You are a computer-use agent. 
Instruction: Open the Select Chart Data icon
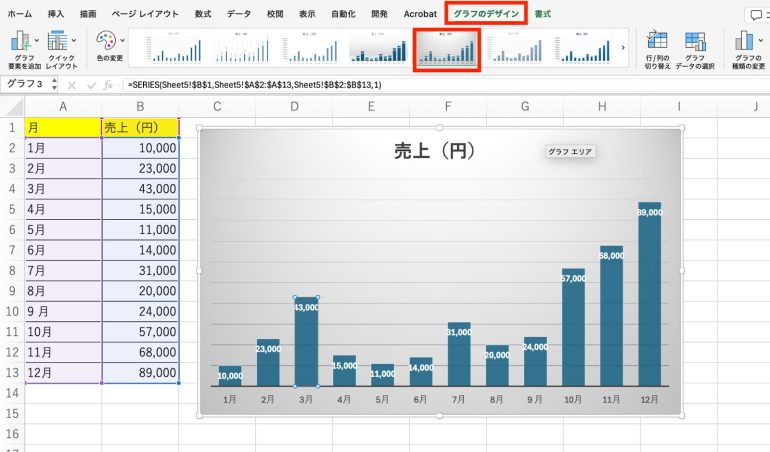(x=695, y=41)
